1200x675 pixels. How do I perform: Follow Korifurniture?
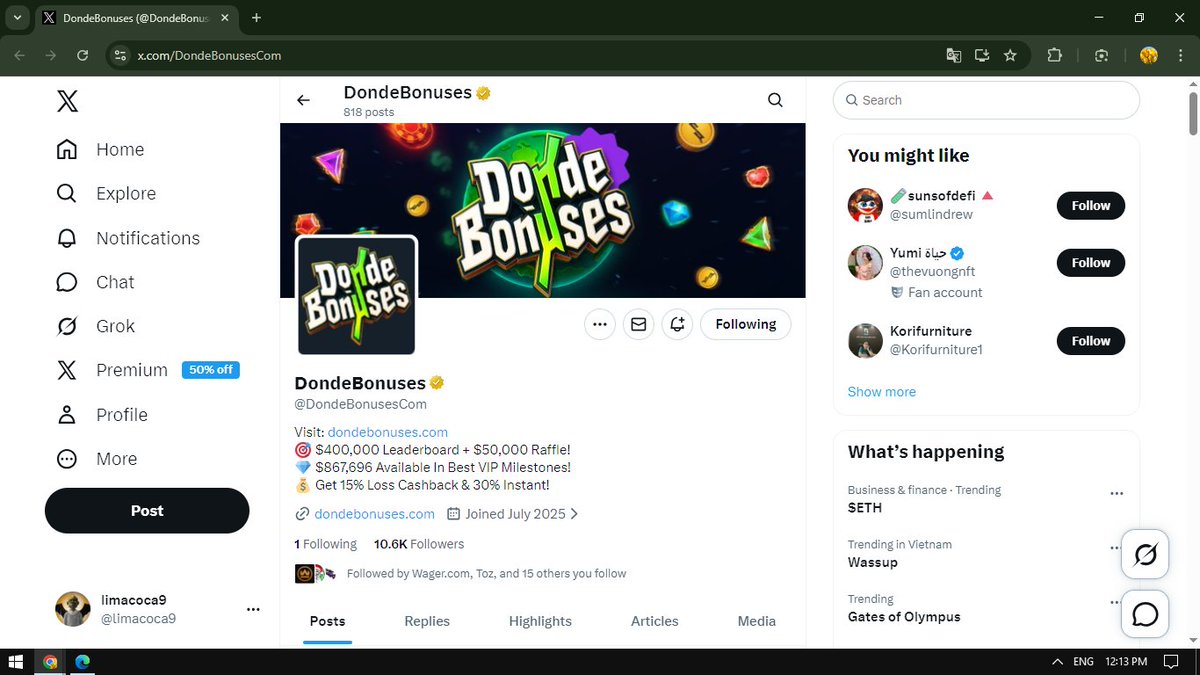[1091, 341]
